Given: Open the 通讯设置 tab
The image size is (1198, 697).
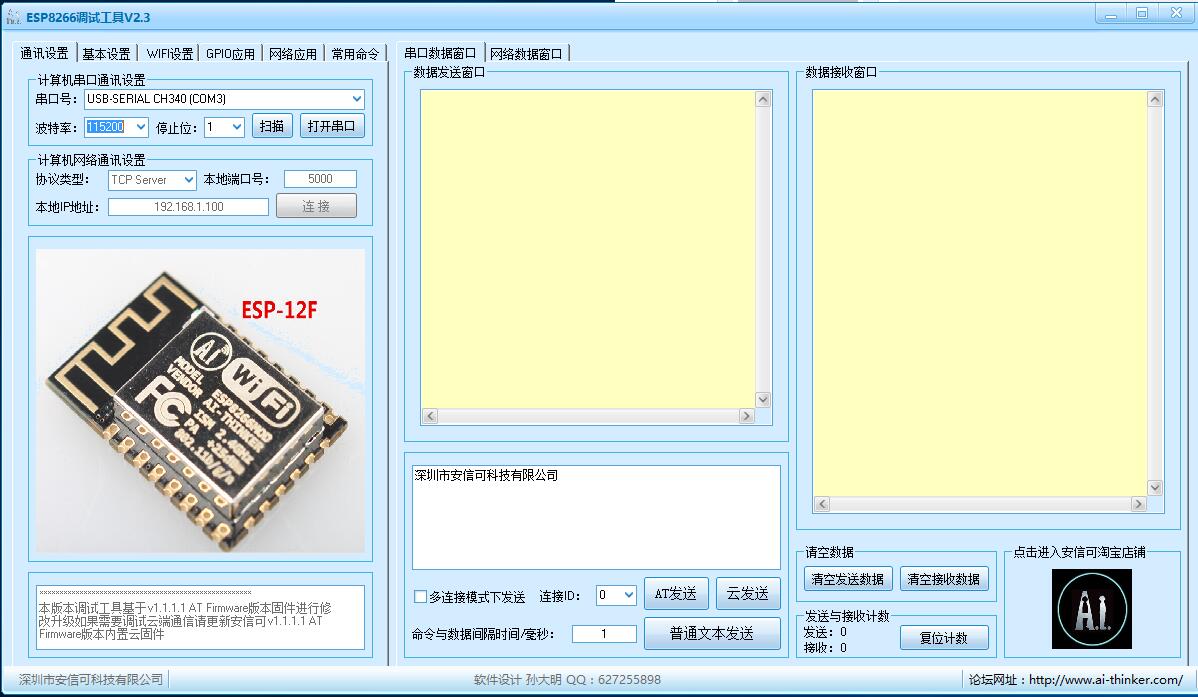Looking at the screenshot, I should 44,53.
